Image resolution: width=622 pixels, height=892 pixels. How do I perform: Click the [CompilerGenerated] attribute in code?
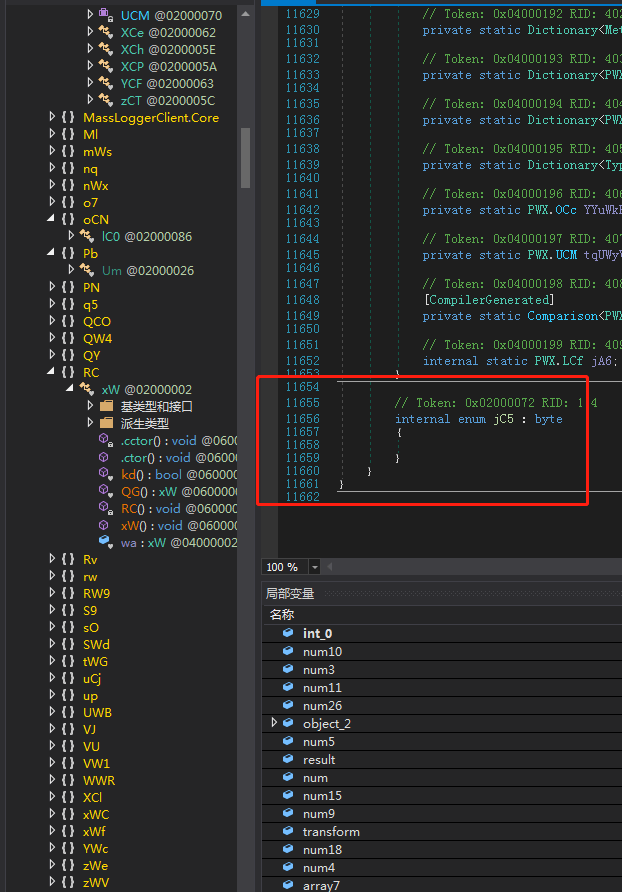pyautogui.click(x=488, y=299)
